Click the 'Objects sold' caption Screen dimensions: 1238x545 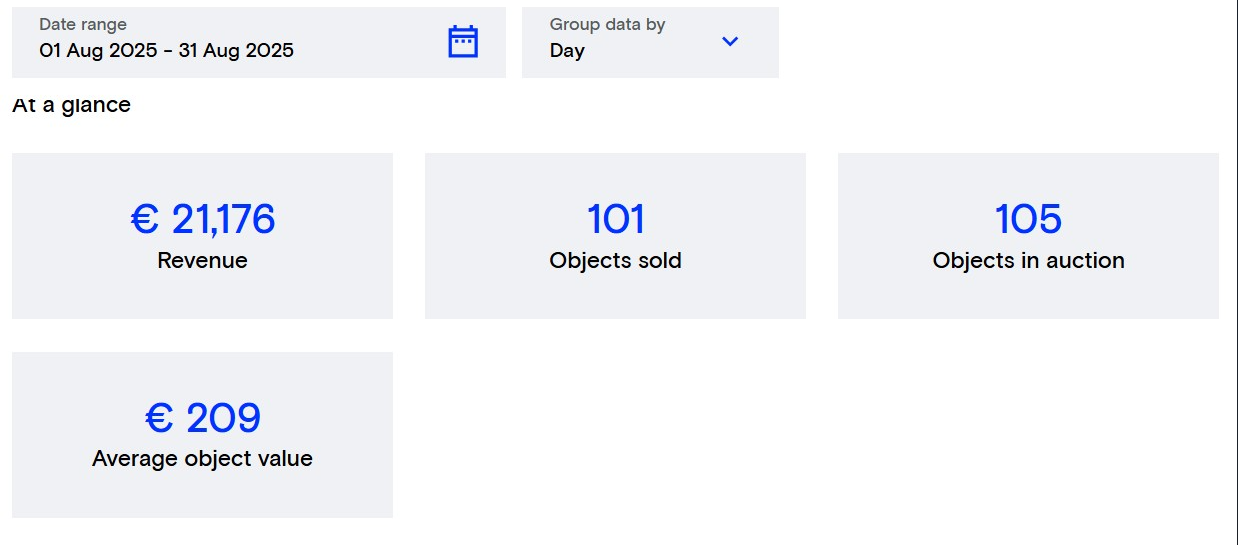pos(615,261)
